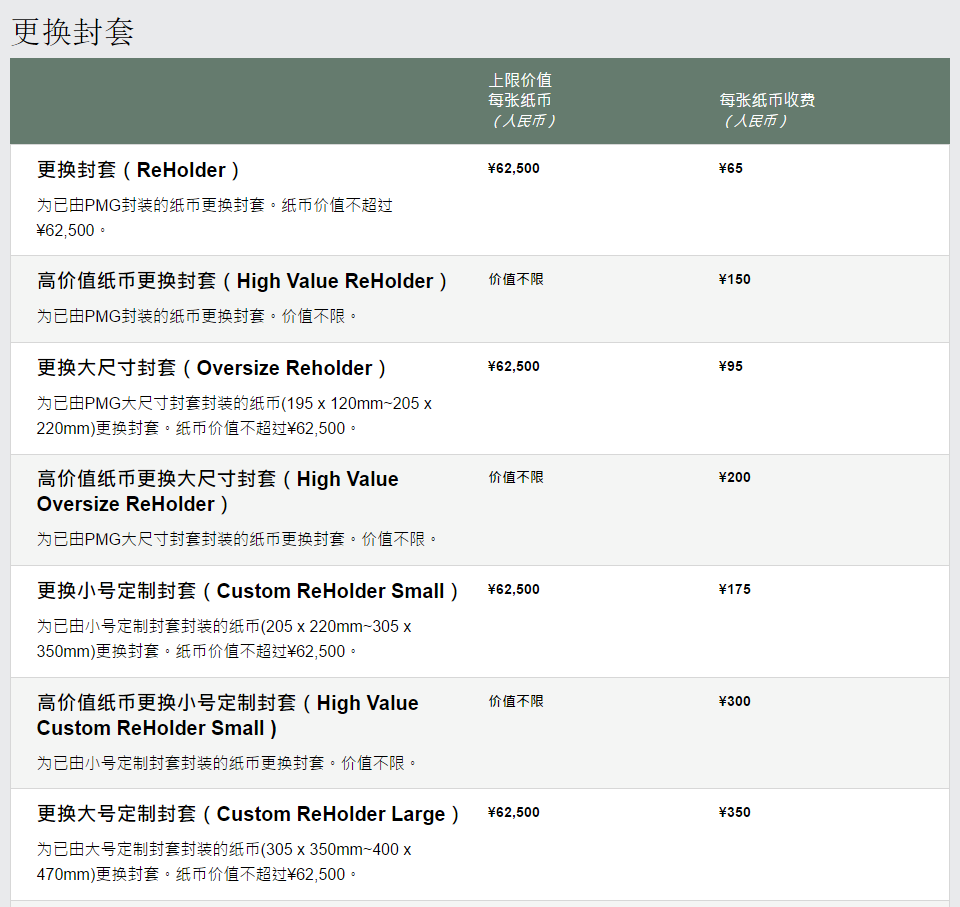This screenshot has height=907, width=960.
Task: Select the Custom ReHolder Large heading
Action: [x=247, y=814]
